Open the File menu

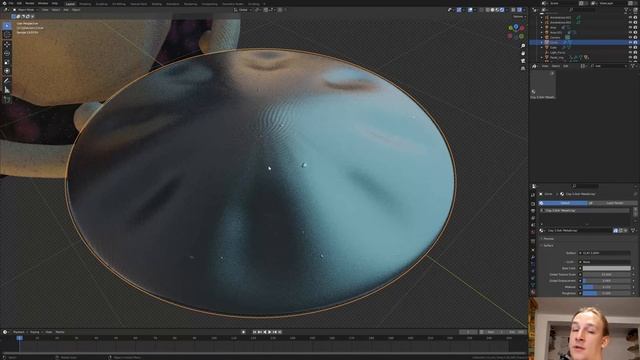pos(11,3)
